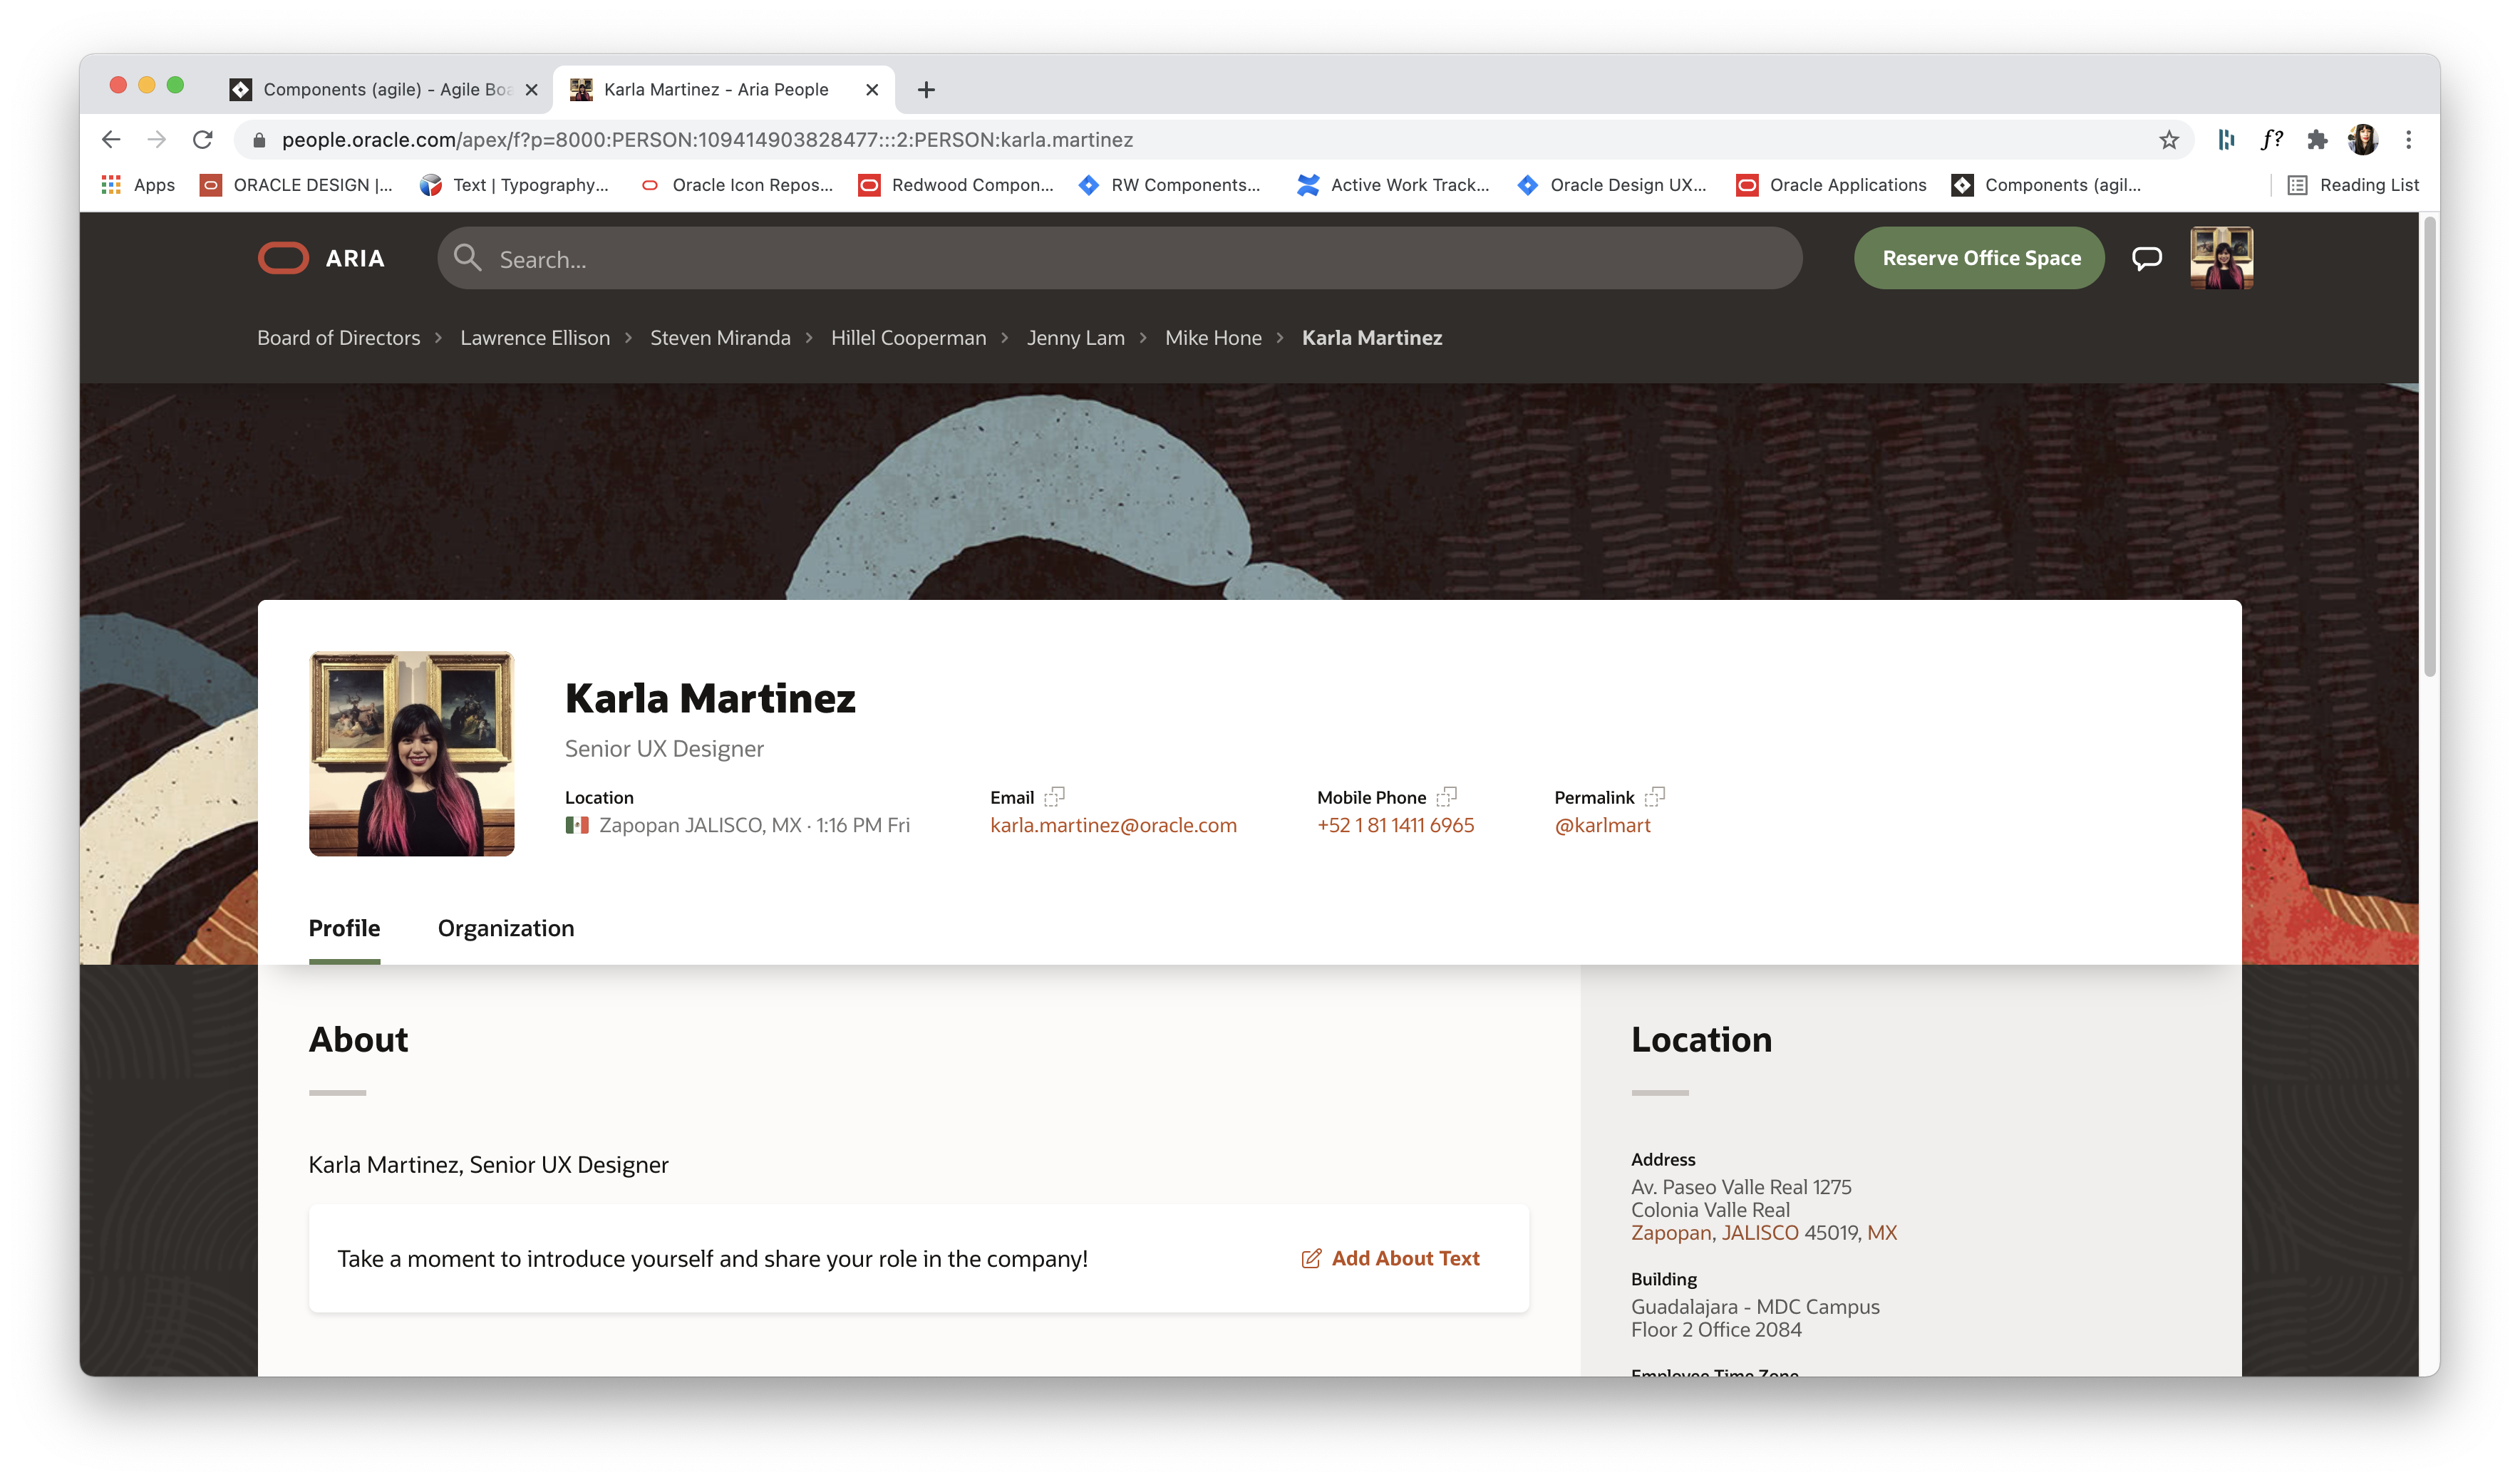This screenshot has width=2520, height=1482.
Task: Open user avatar menu in header
Action: 2221,258
